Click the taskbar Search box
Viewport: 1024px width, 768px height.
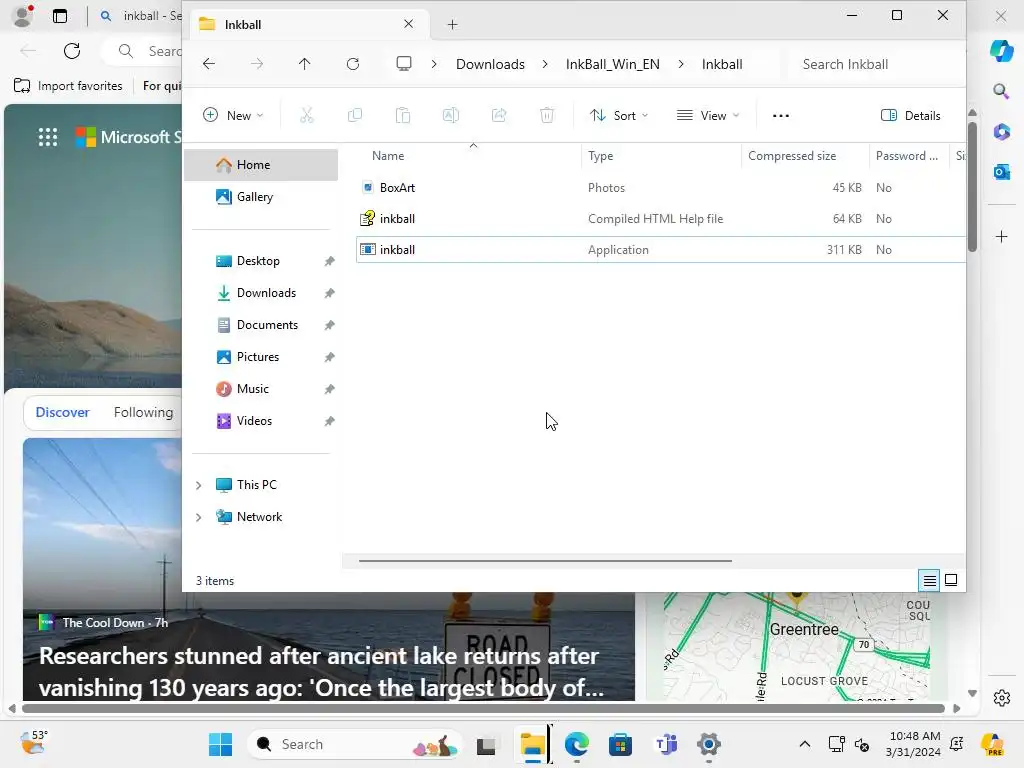tap(355, 744)
